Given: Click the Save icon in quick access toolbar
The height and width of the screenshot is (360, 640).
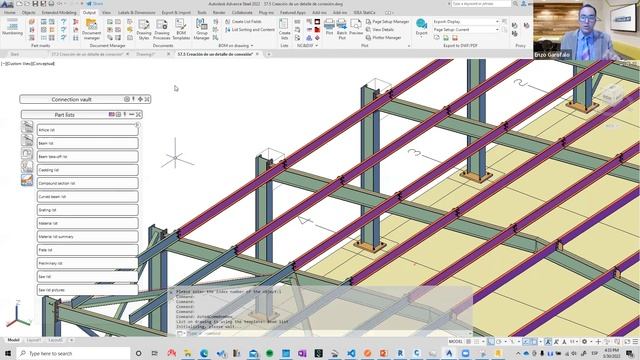Looking at the screenshot, I should coord(35,4).
